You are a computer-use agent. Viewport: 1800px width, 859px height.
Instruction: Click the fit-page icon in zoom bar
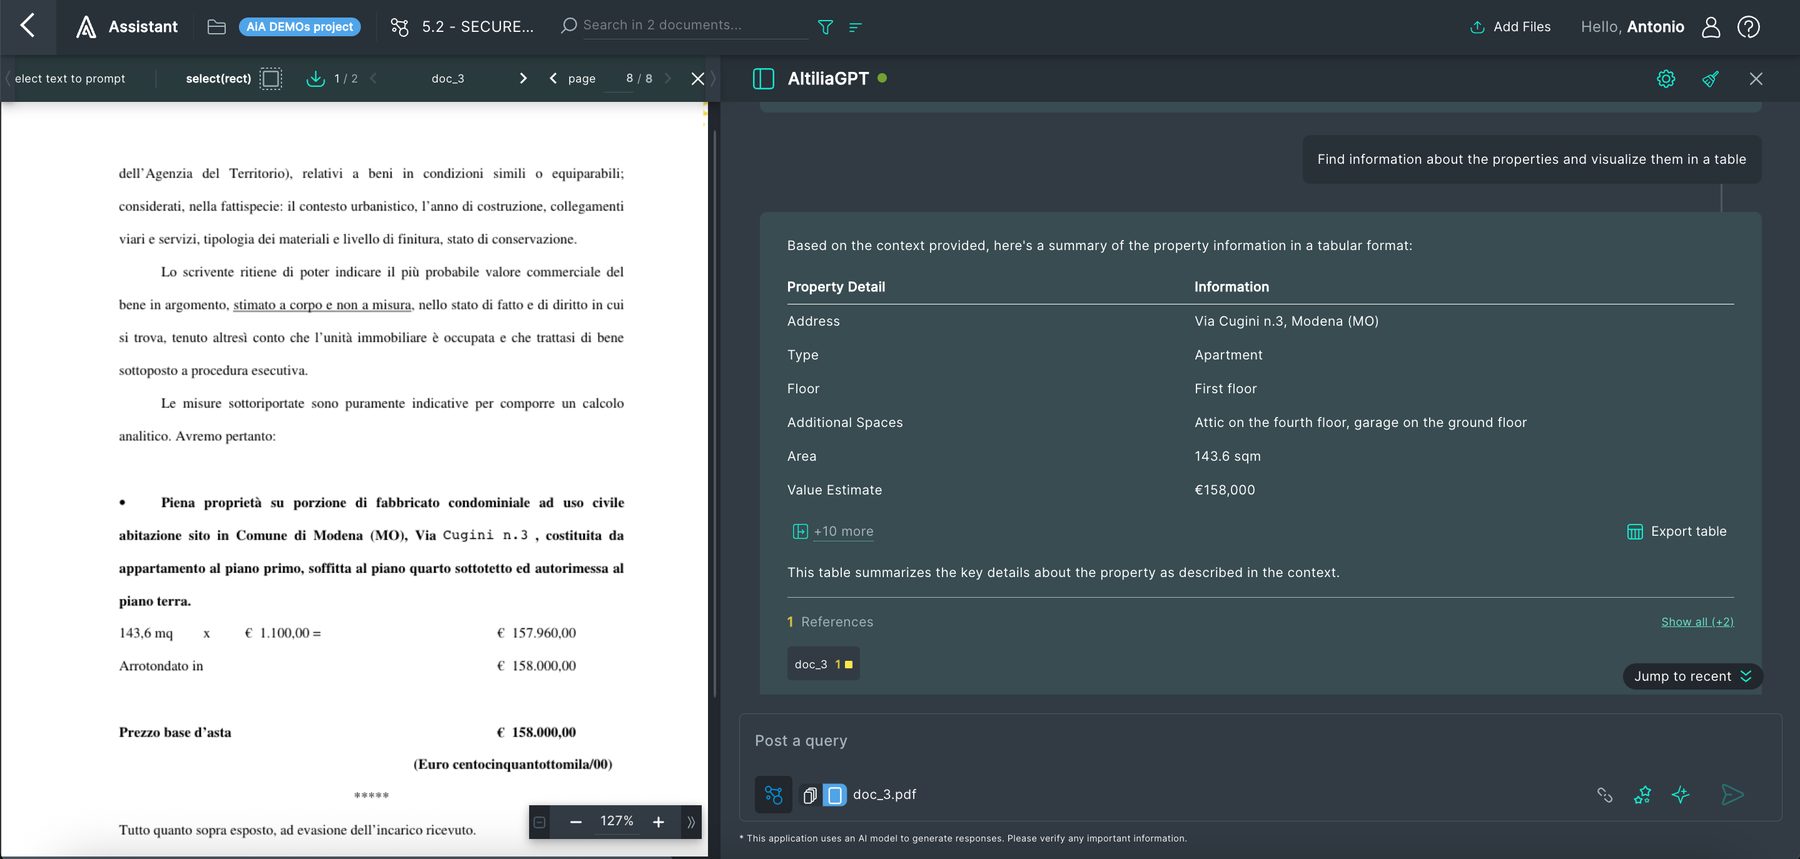point(540,822)
